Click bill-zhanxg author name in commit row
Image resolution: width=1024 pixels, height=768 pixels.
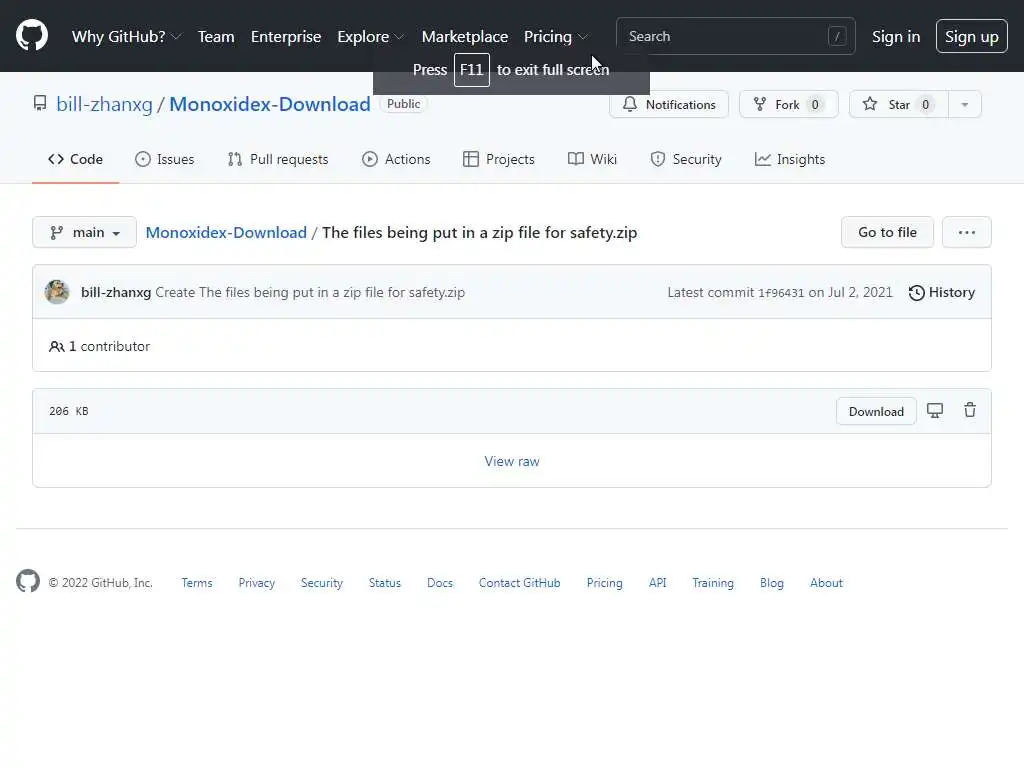tap(116, 293)
